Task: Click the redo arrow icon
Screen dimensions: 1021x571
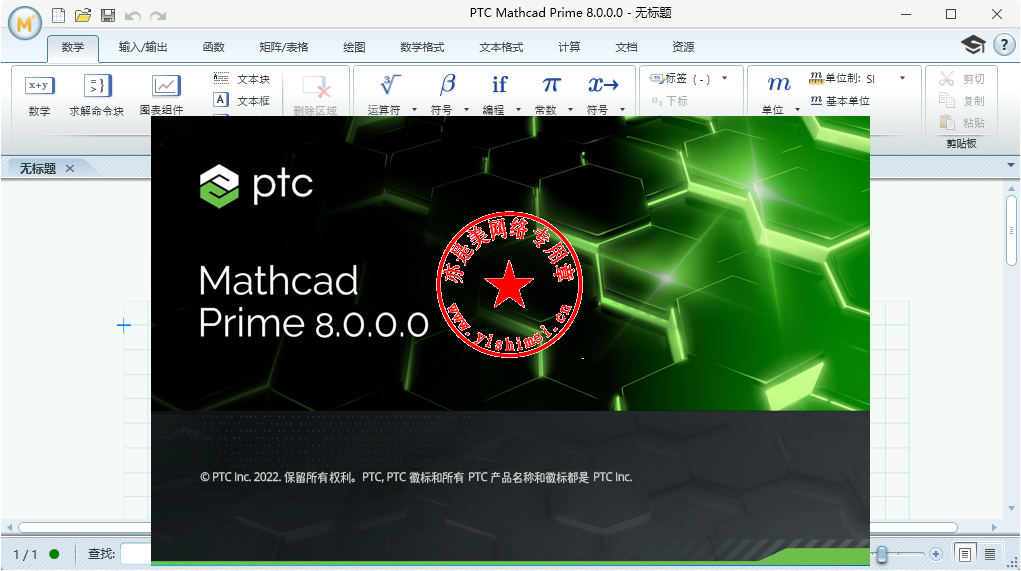Action: pos(158,16)
